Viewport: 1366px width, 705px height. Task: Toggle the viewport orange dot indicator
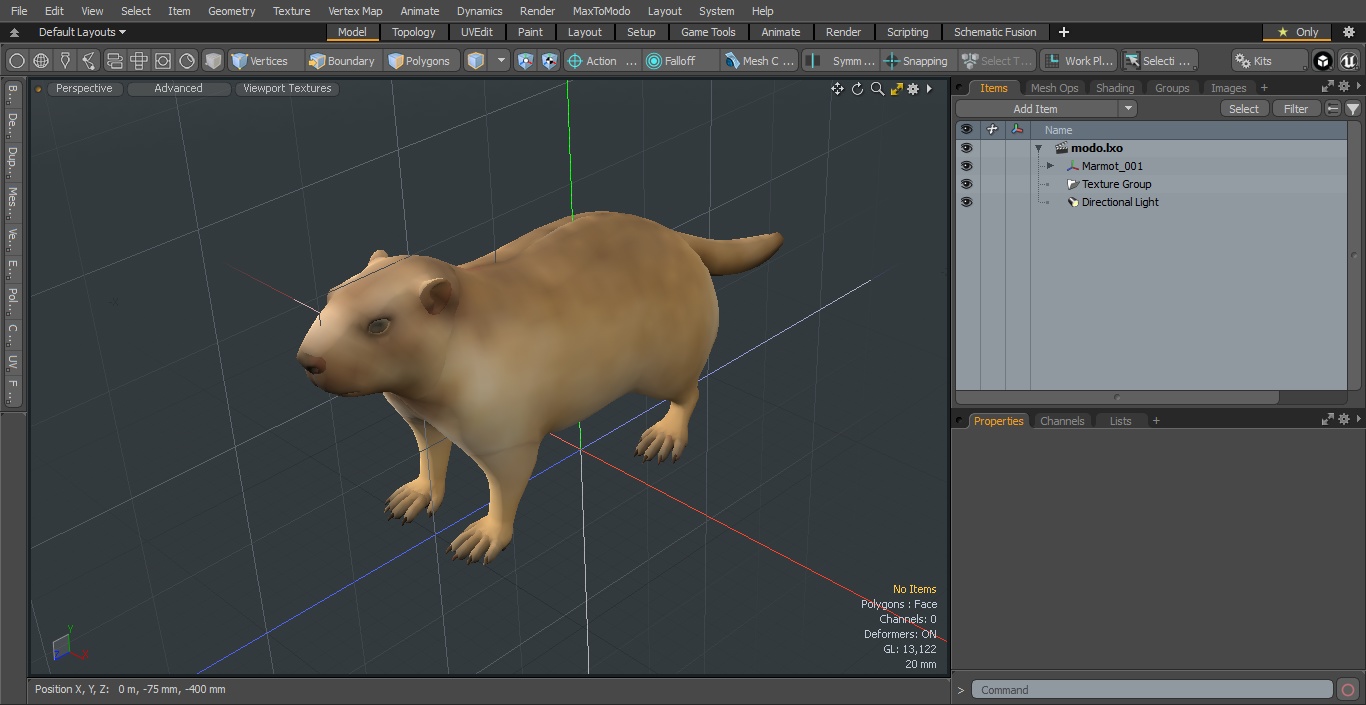[39, 89]
